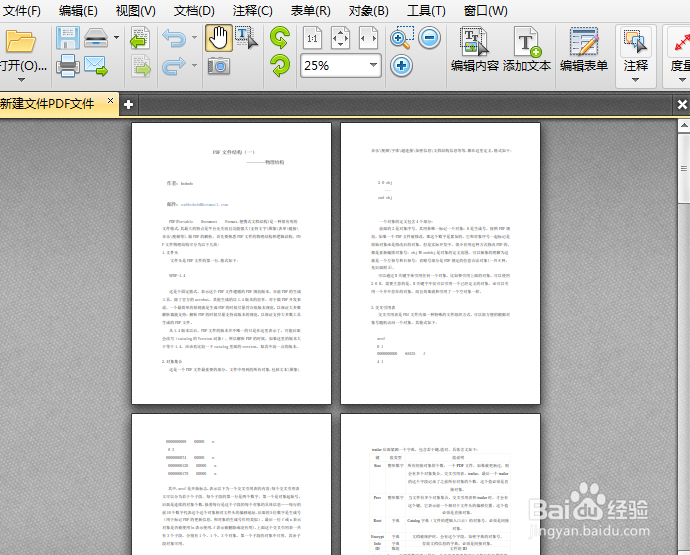Screen dimensions: 690x555
Task: Go to next page document icon
Action: (140, 66)
